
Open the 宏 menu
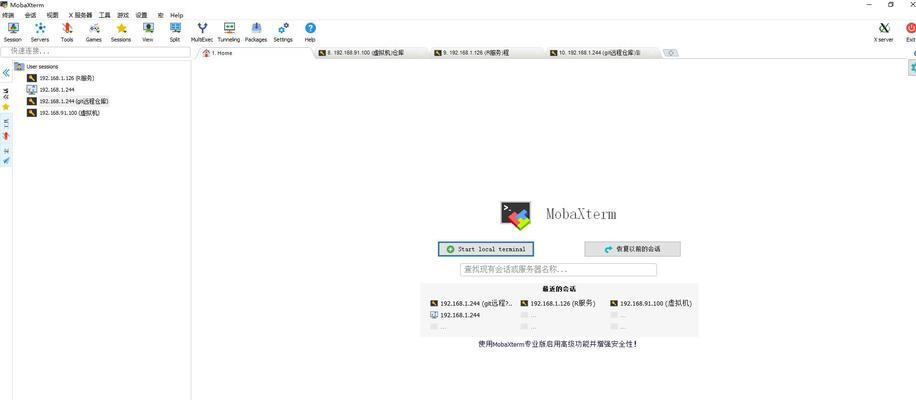tap(160, 15)
